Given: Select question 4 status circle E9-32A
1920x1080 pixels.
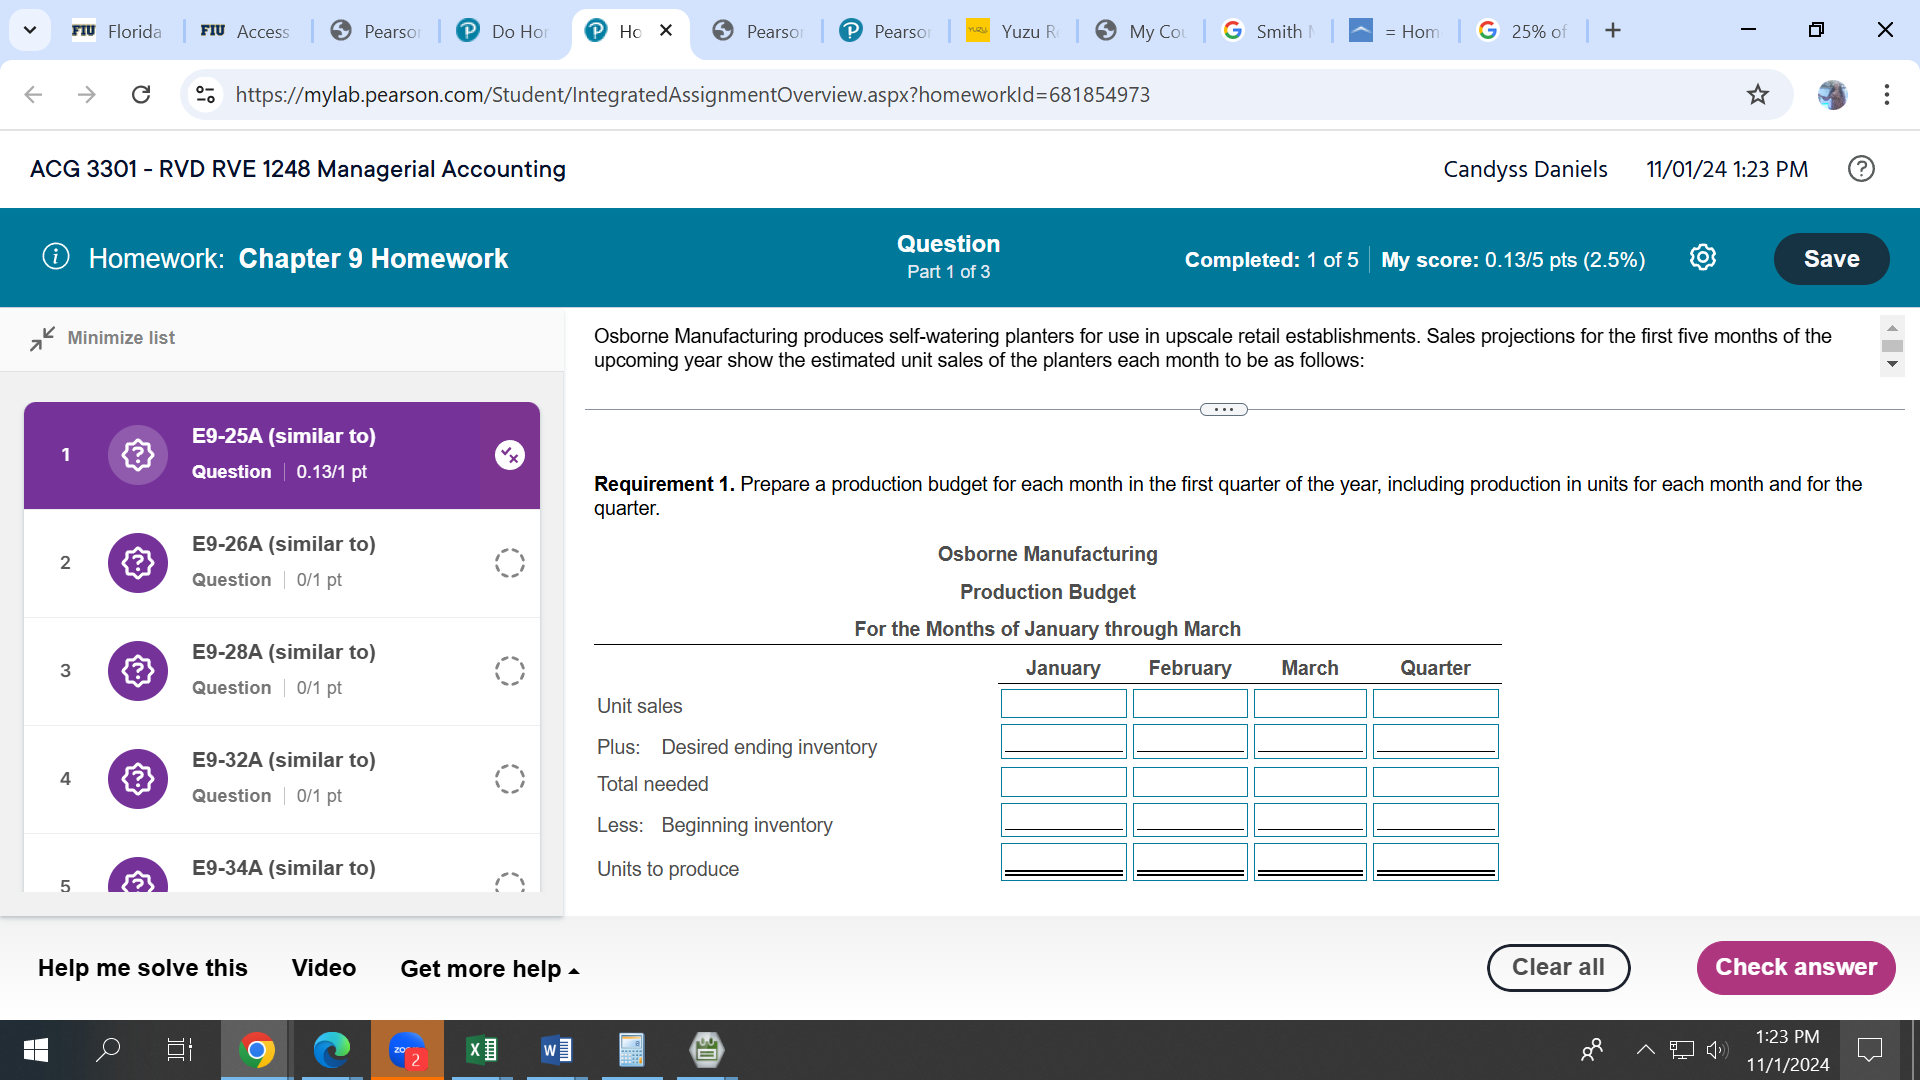Looking at the screenshot, I should [509, 779].
